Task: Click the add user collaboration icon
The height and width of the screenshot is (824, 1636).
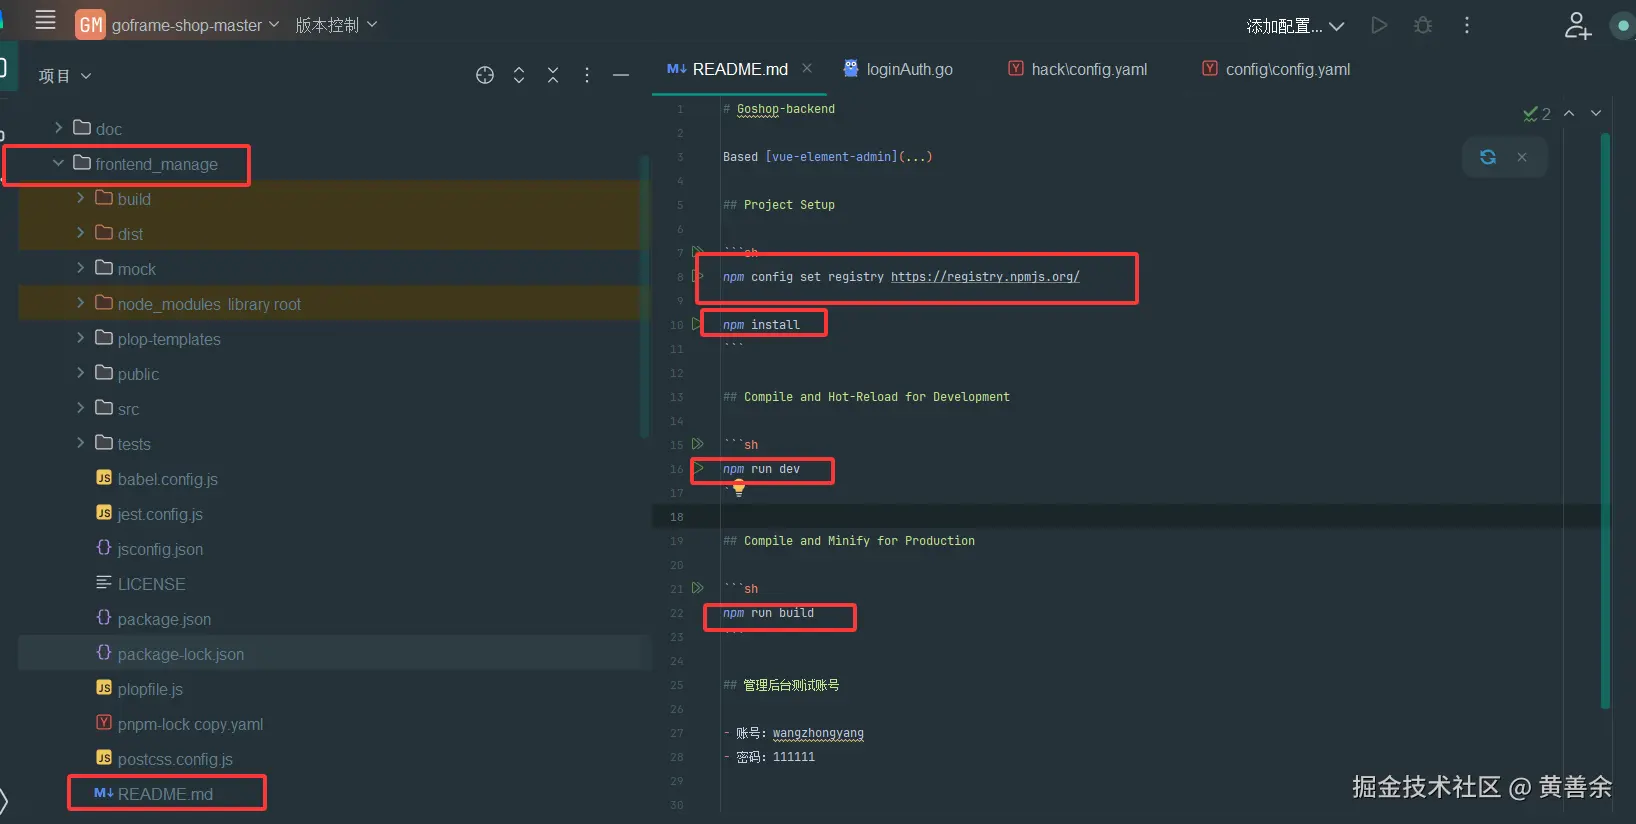Action: point(1577,25)
